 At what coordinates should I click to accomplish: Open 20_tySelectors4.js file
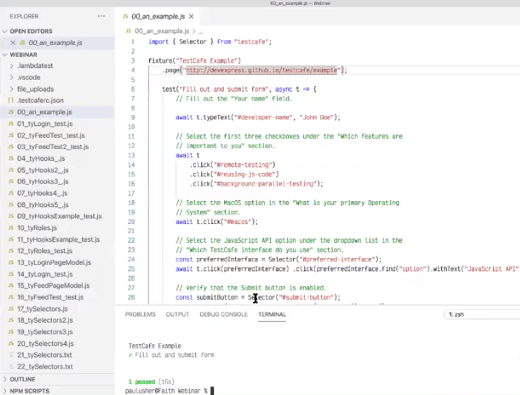45,343
